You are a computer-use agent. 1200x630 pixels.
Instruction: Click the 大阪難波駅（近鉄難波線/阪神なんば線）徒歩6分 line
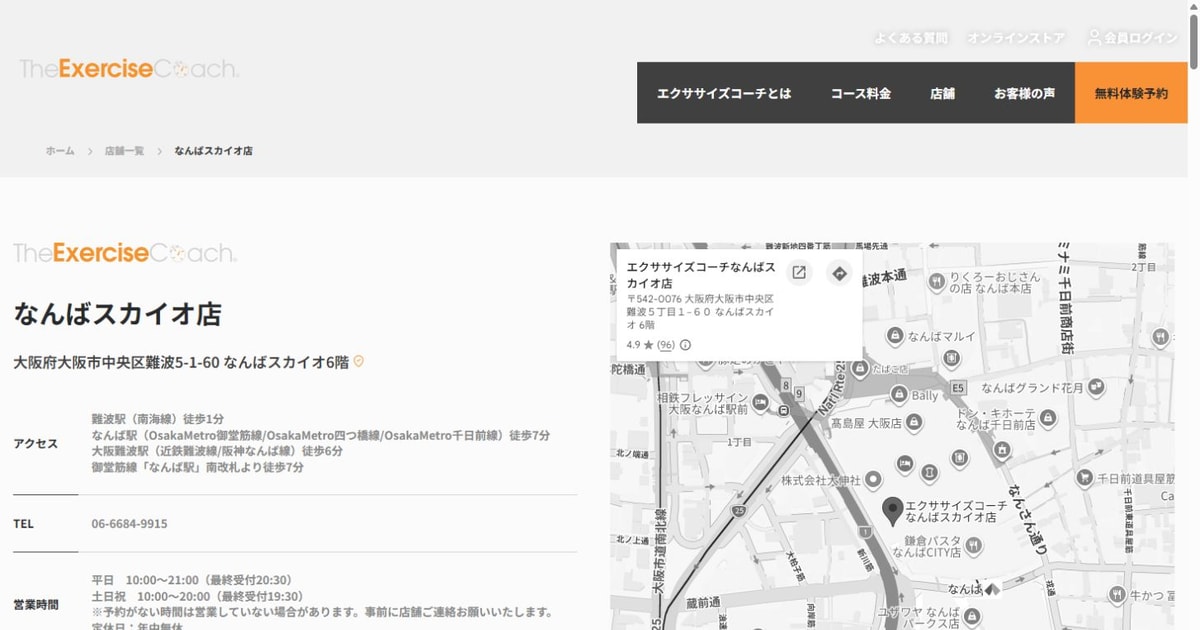[x=217, y=451]
